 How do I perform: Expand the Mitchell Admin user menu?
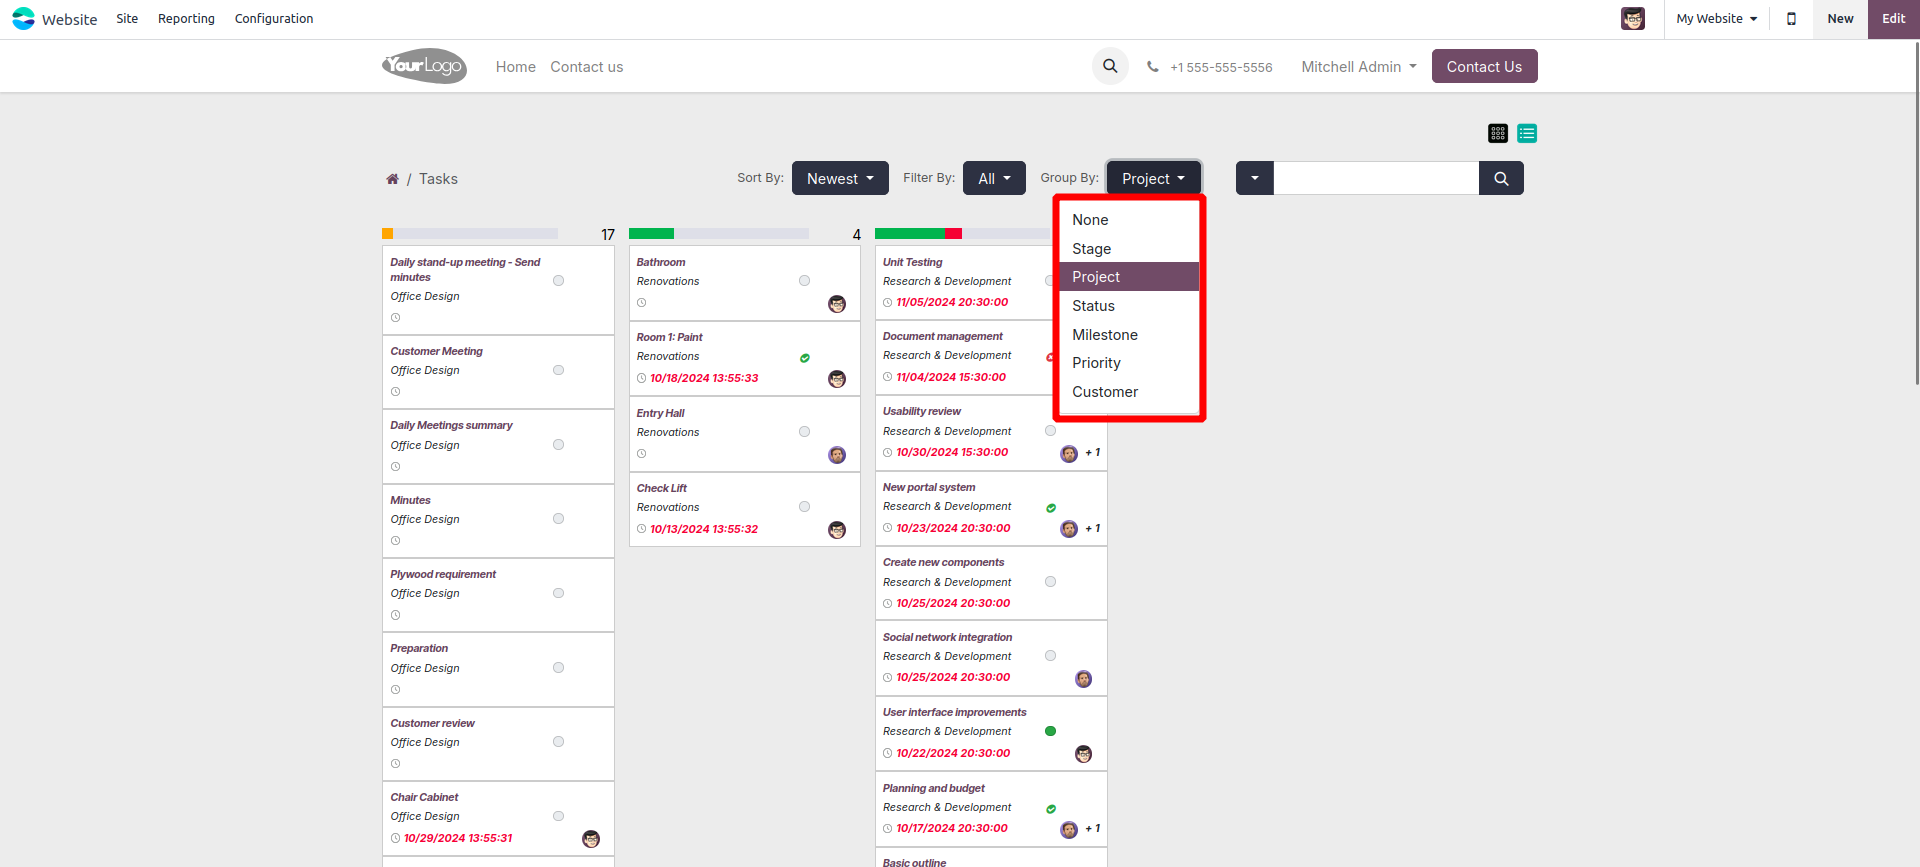click(1359, 67)
